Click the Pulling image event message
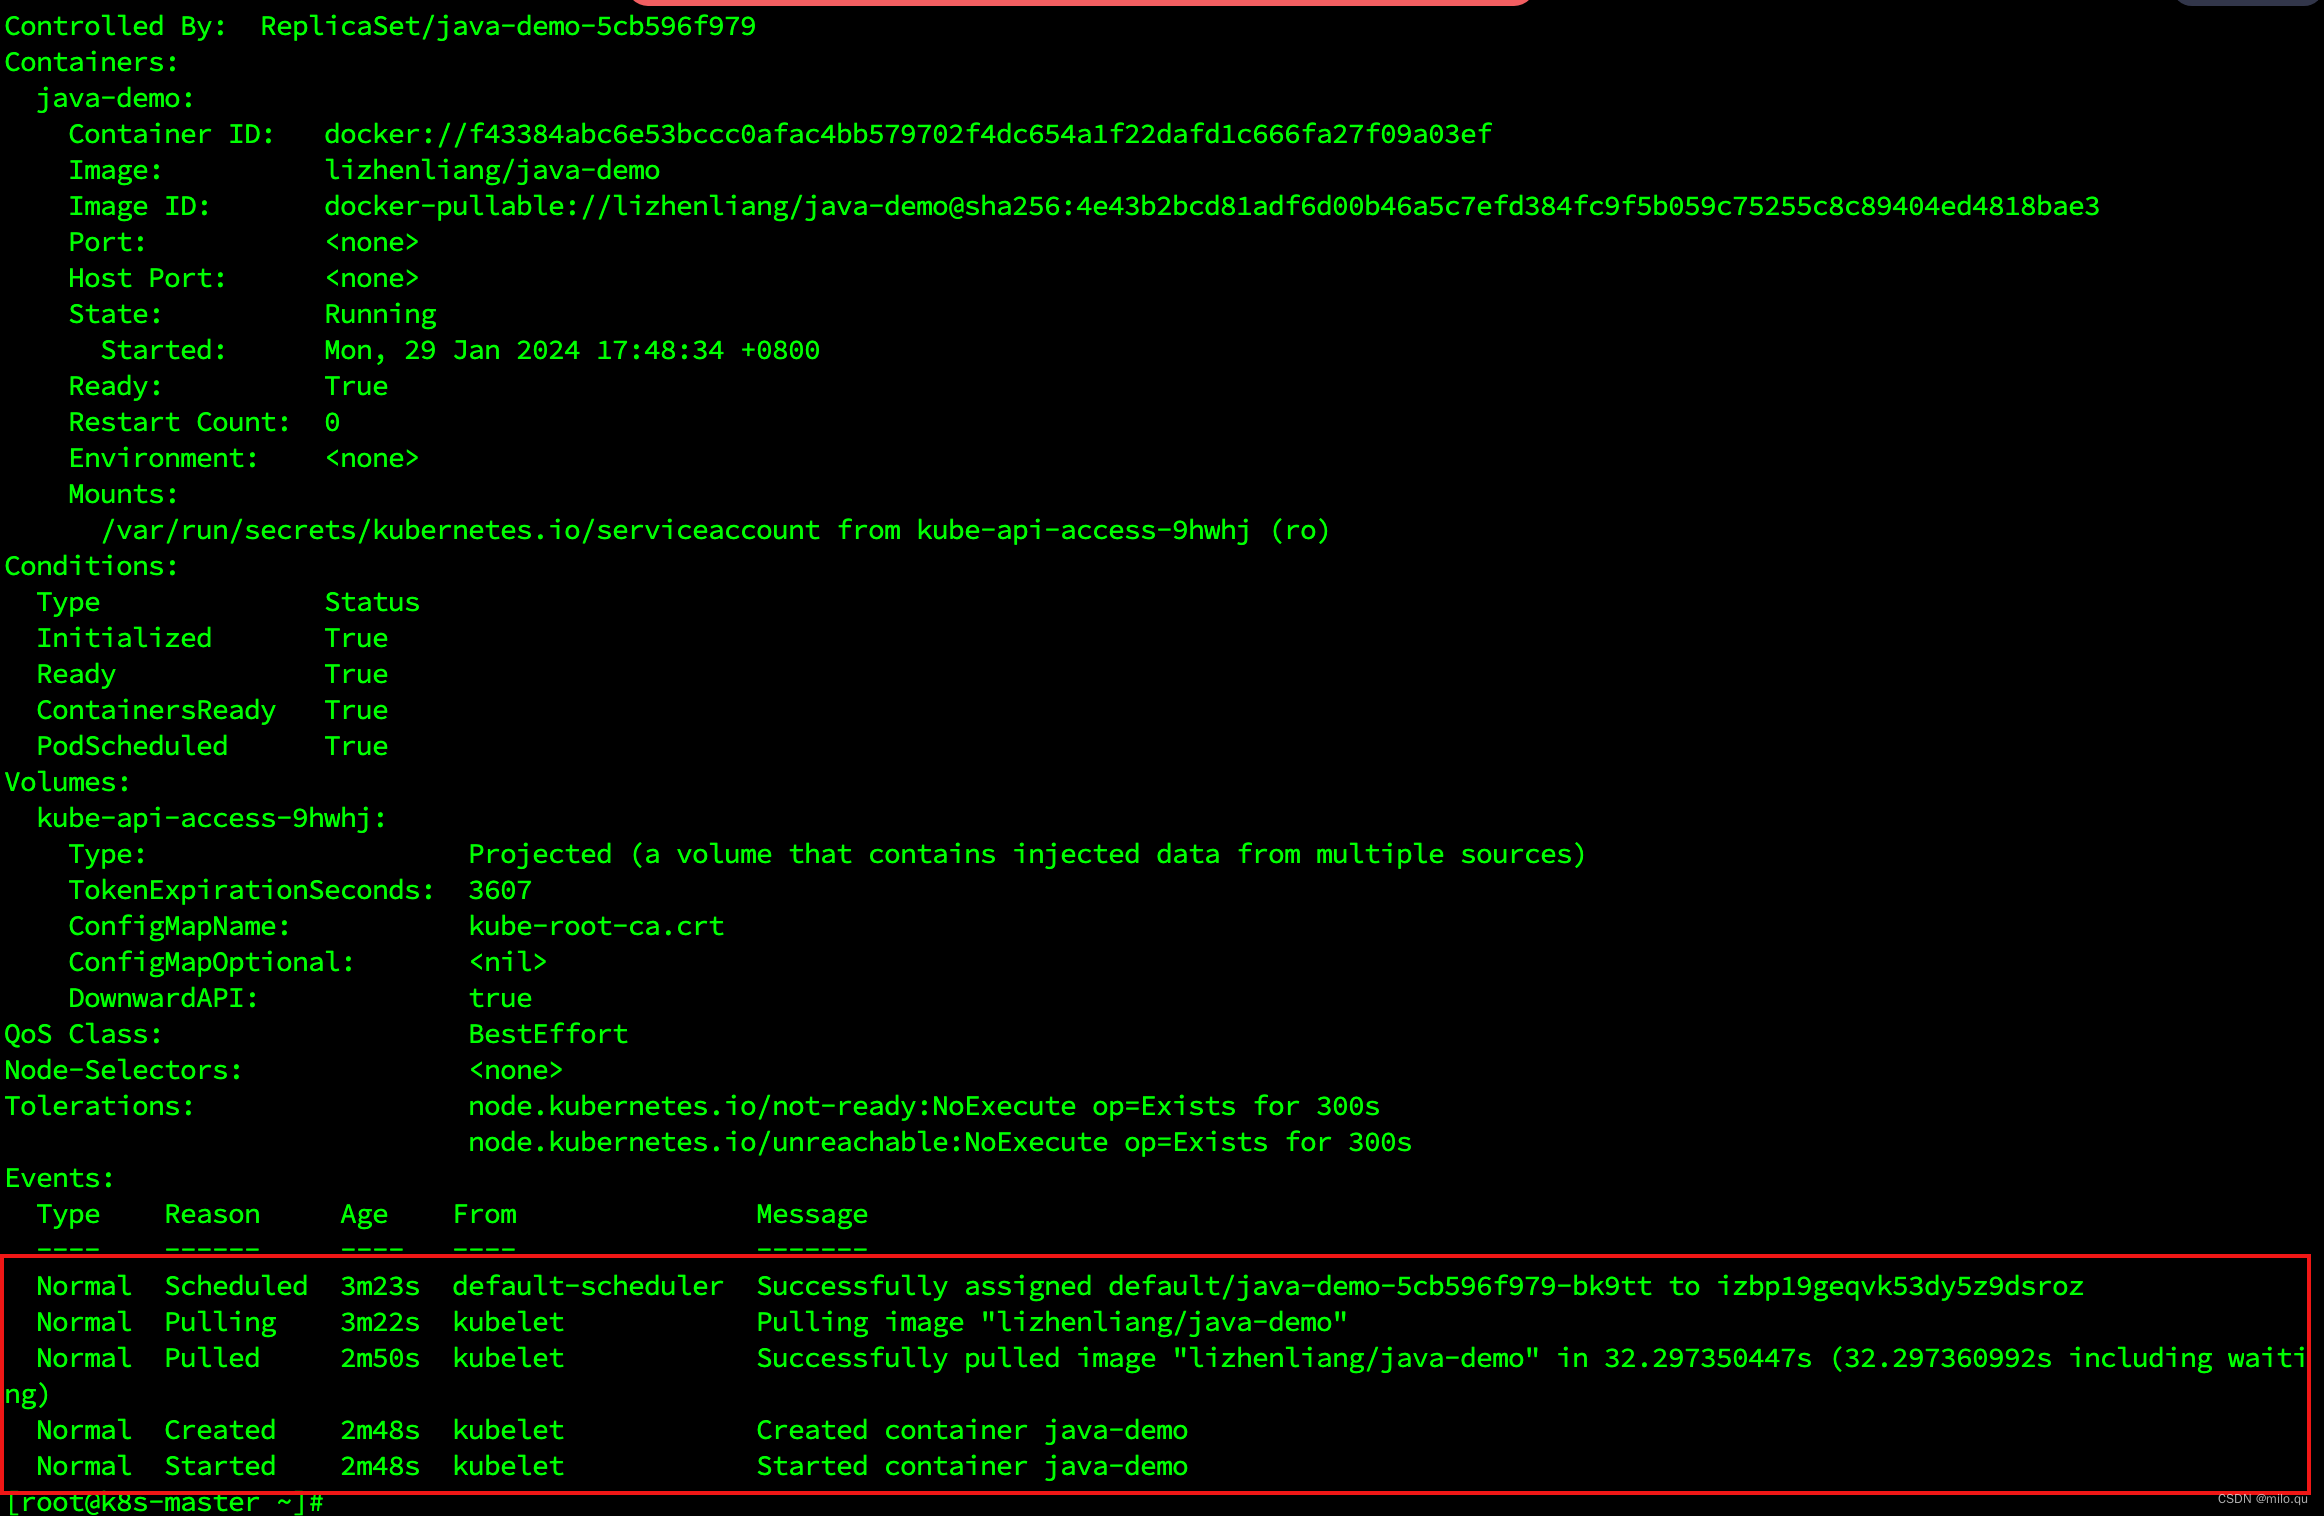 point(1051,1322)
